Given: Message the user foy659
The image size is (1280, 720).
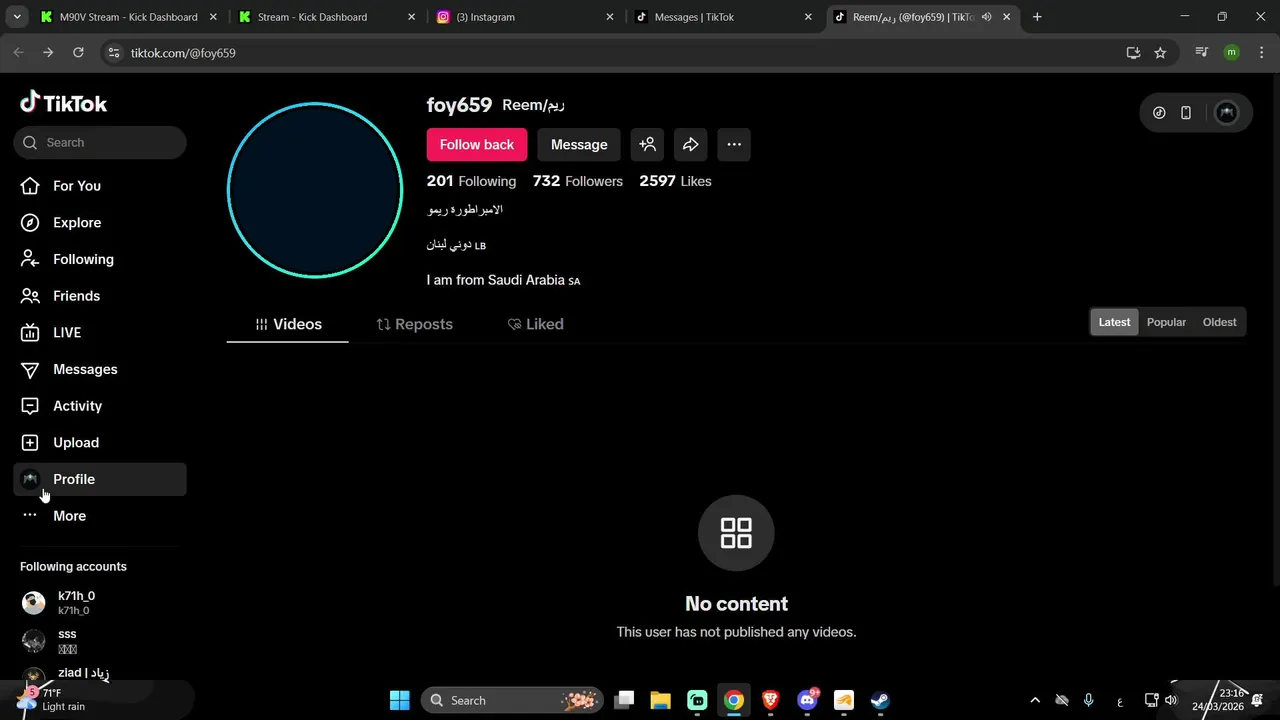Looking at the screenshot, I should click(579, 145).
